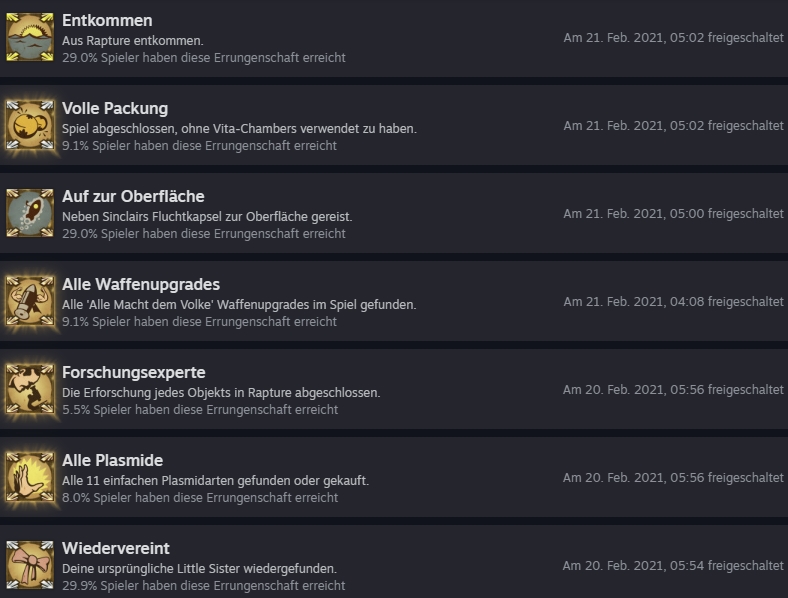Click the Plasmidarten description under Alle Plasmide
Image resolution: width=788 pixels, height=598 pixels.
tap(215, 481)
